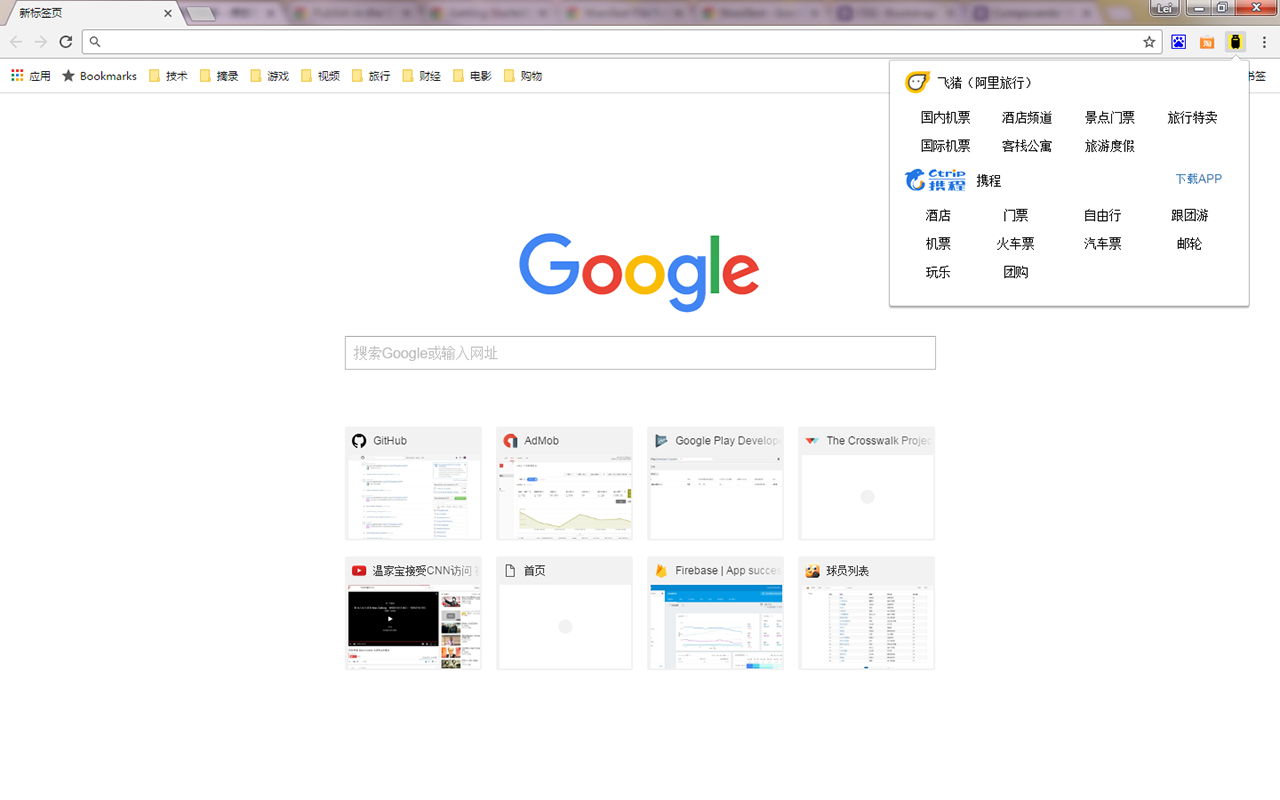Expand the 财经 bookmark folder
This screenshot has width=1280, height=800.
pos(422,76)
